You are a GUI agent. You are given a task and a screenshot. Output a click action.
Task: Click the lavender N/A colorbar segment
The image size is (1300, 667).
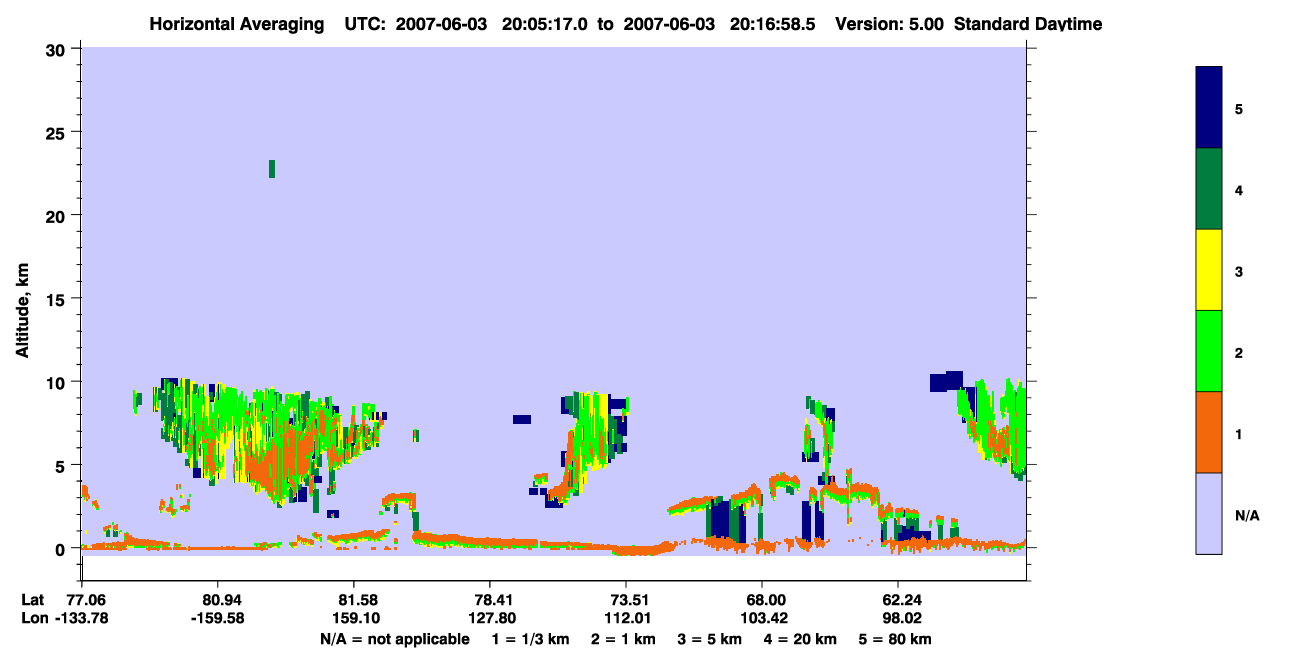[1209, 513]
